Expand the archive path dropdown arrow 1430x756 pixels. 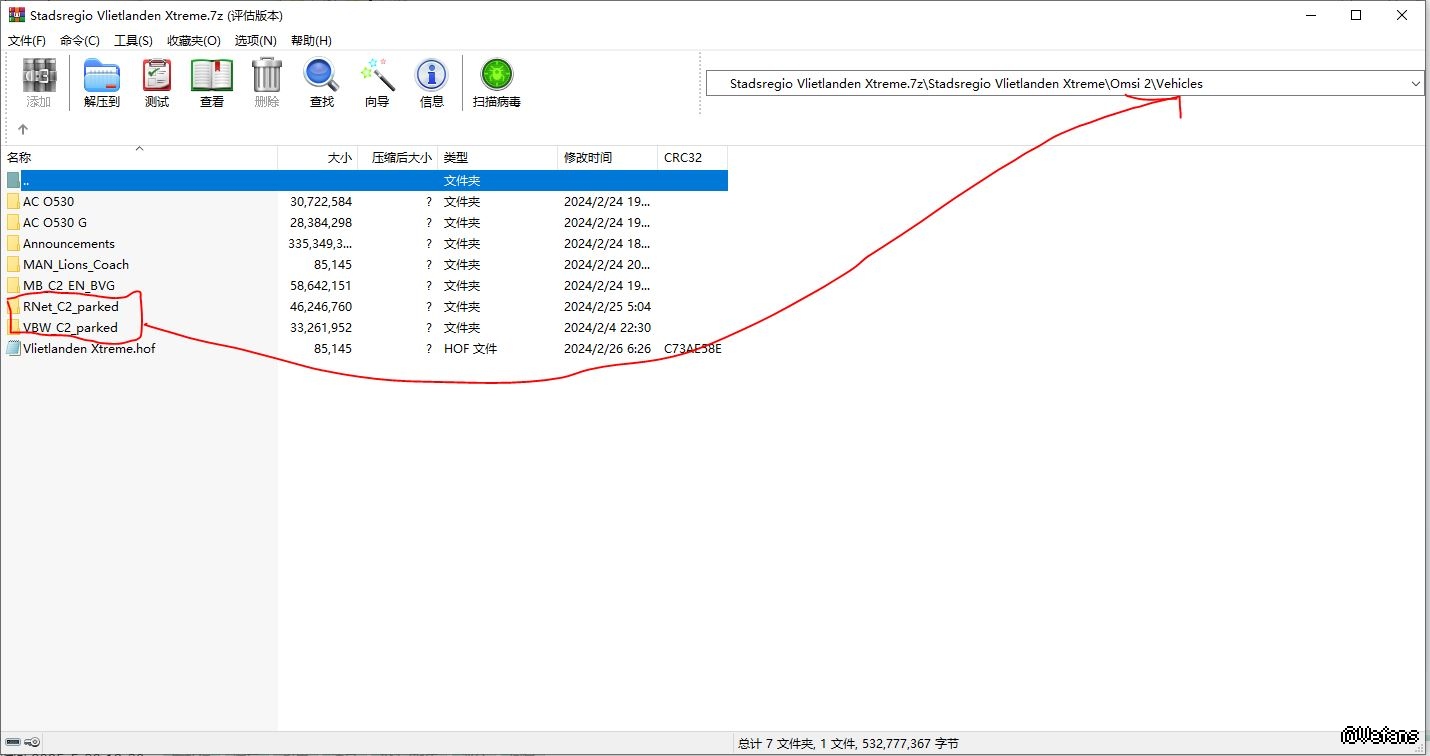point(1415,84)
